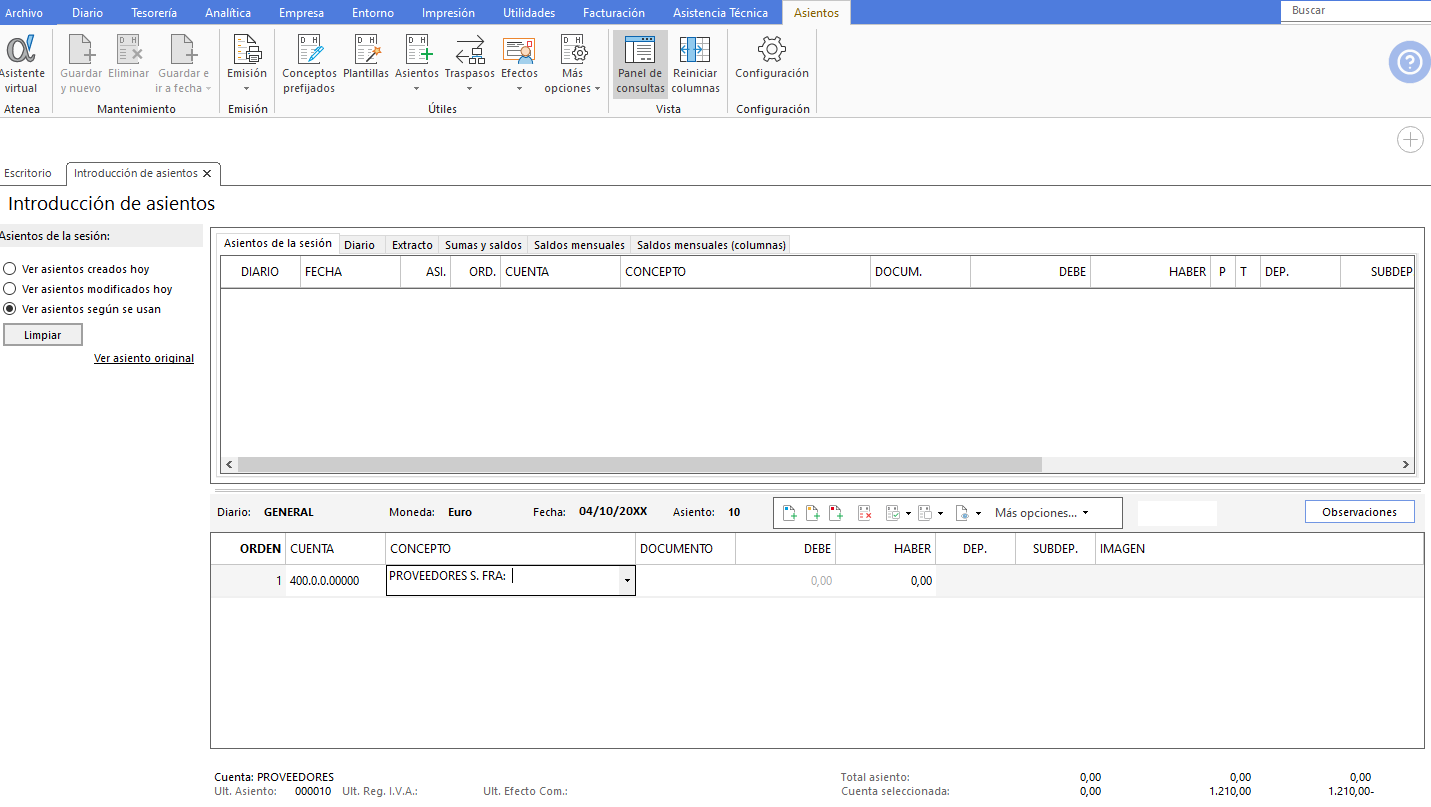Click the red-tag new document icon

coord(836,513)
